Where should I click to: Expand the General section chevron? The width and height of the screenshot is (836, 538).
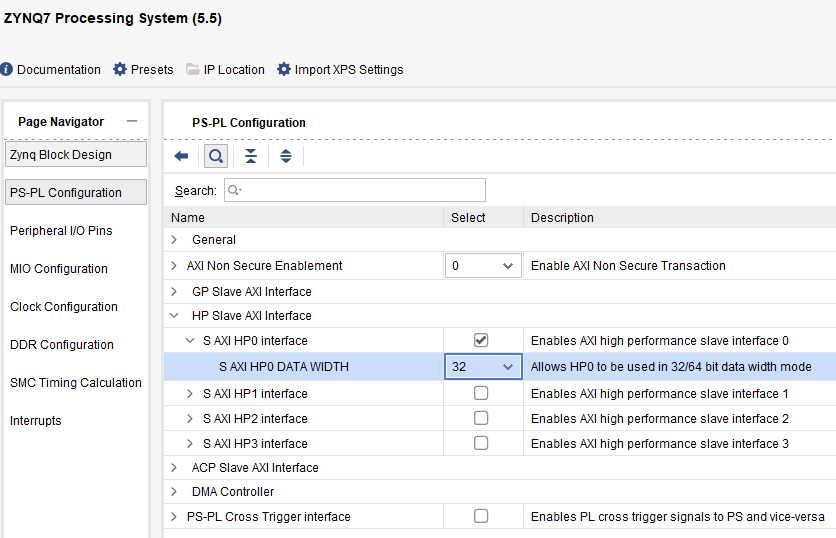174,240
